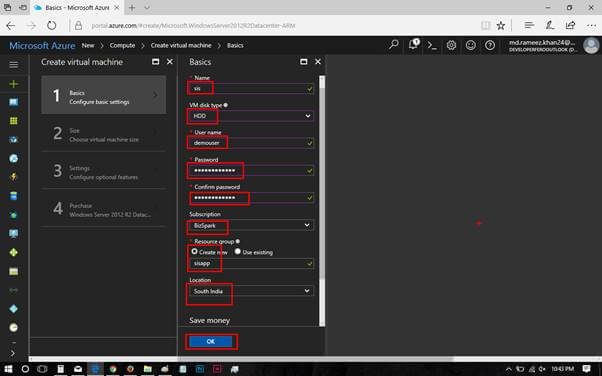
Task: Click the Name input field
Action: point(251,89)
